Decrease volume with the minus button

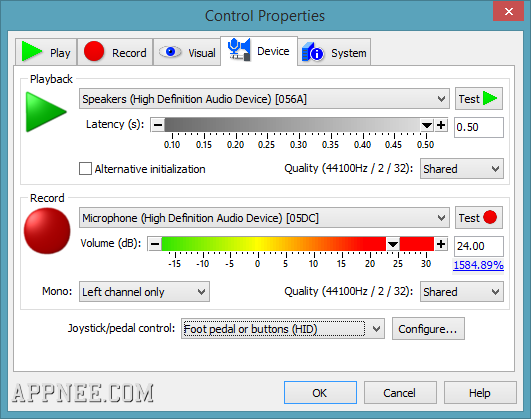pos(155,244)
